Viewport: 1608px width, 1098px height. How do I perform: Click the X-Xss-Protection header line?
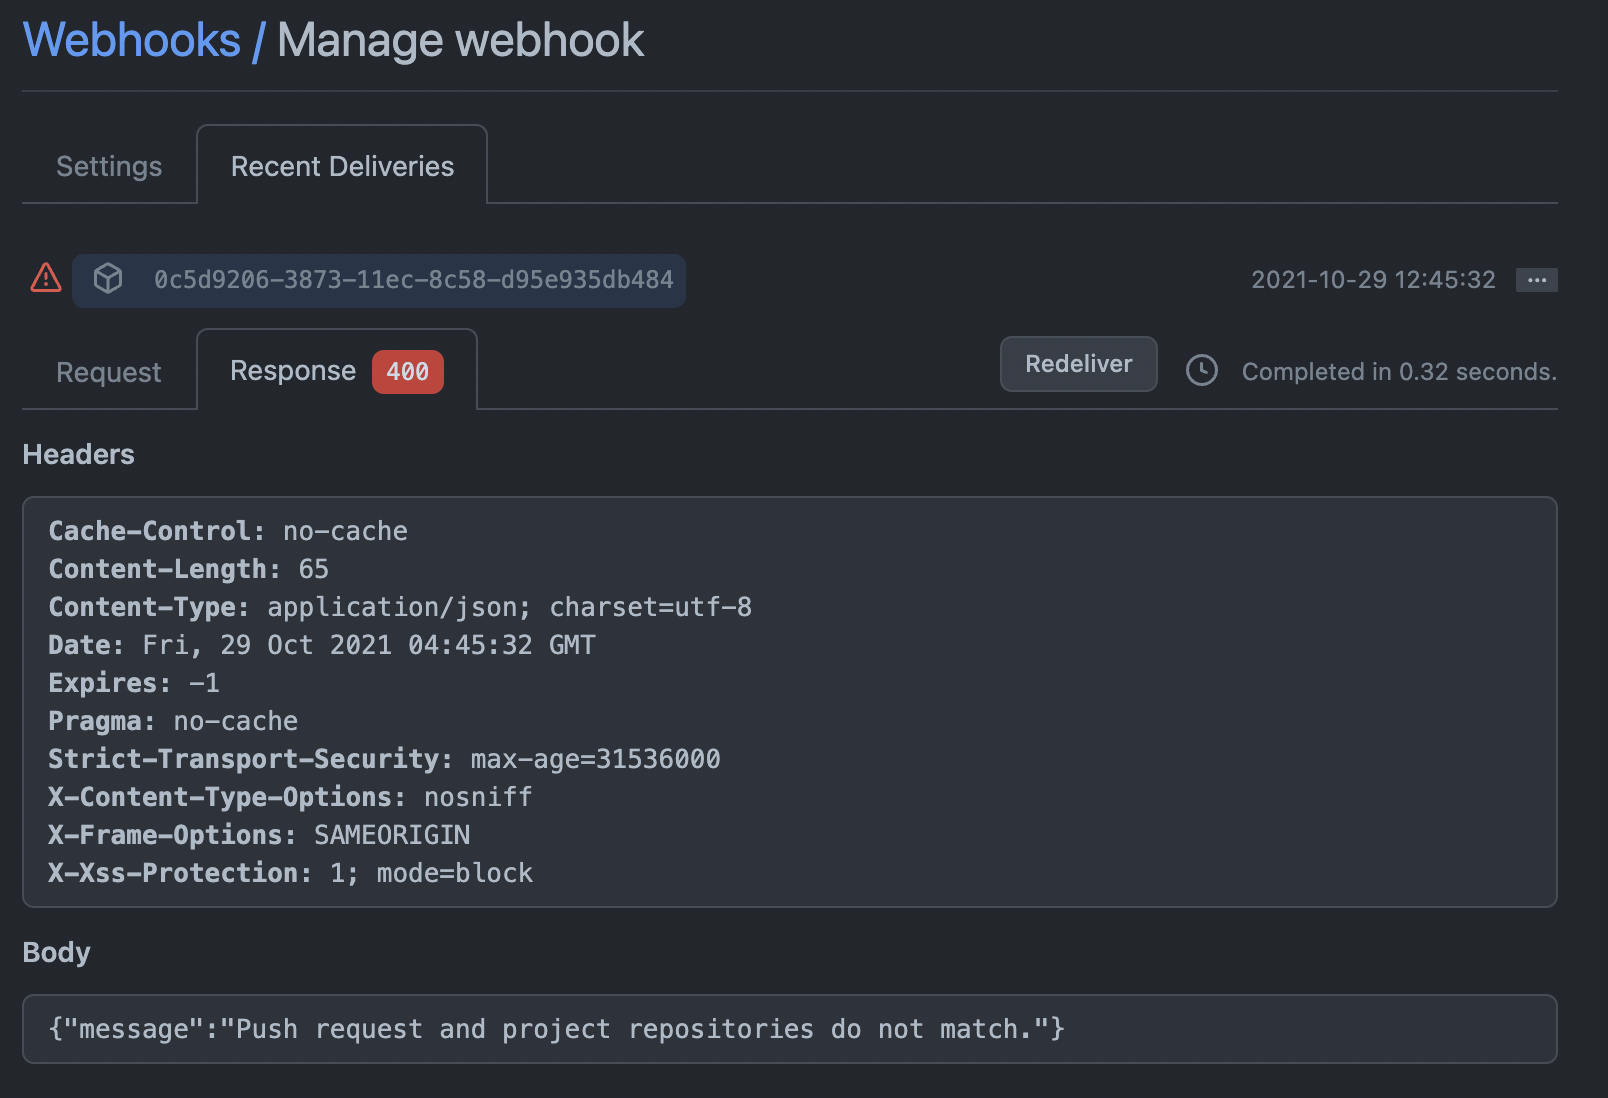(291, 873)
